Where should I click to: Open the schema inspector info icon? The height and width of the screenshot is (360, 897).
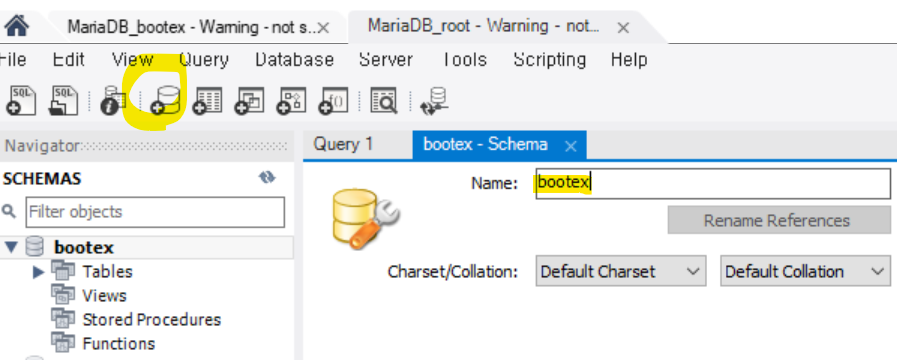113,101
